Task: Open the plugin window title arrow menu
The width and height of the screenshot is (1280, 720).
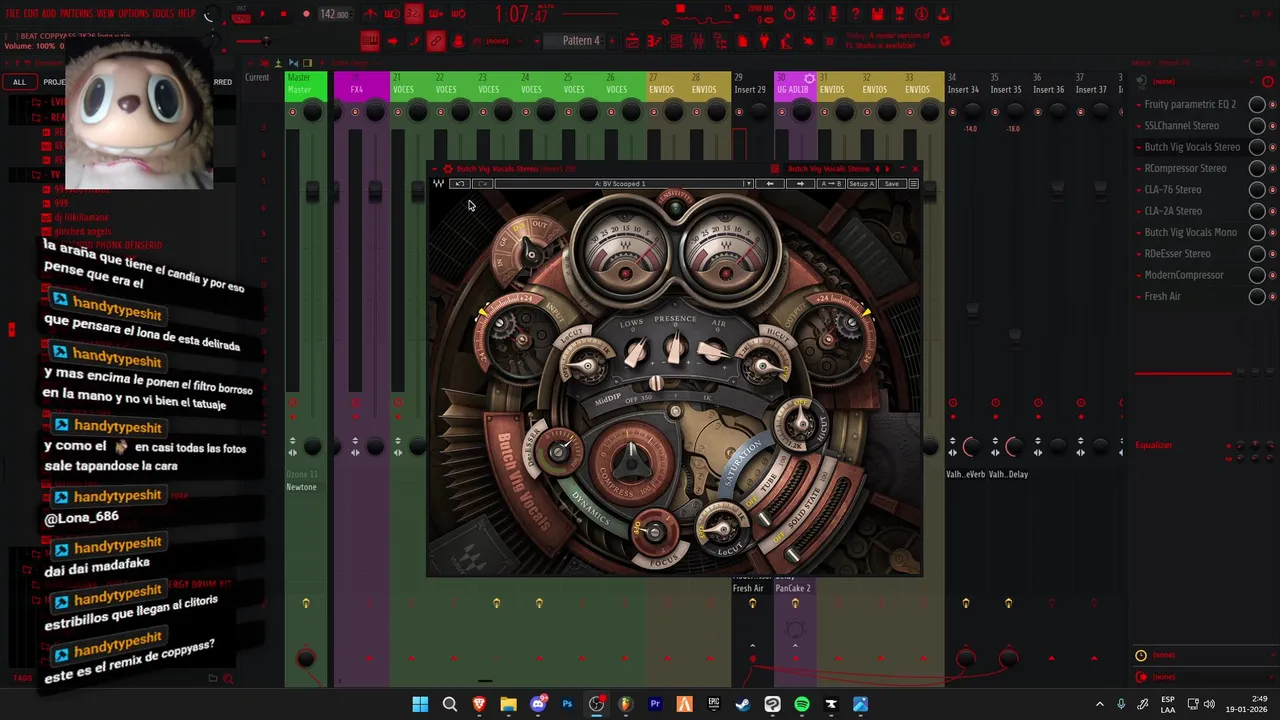Action: point(434,169)
